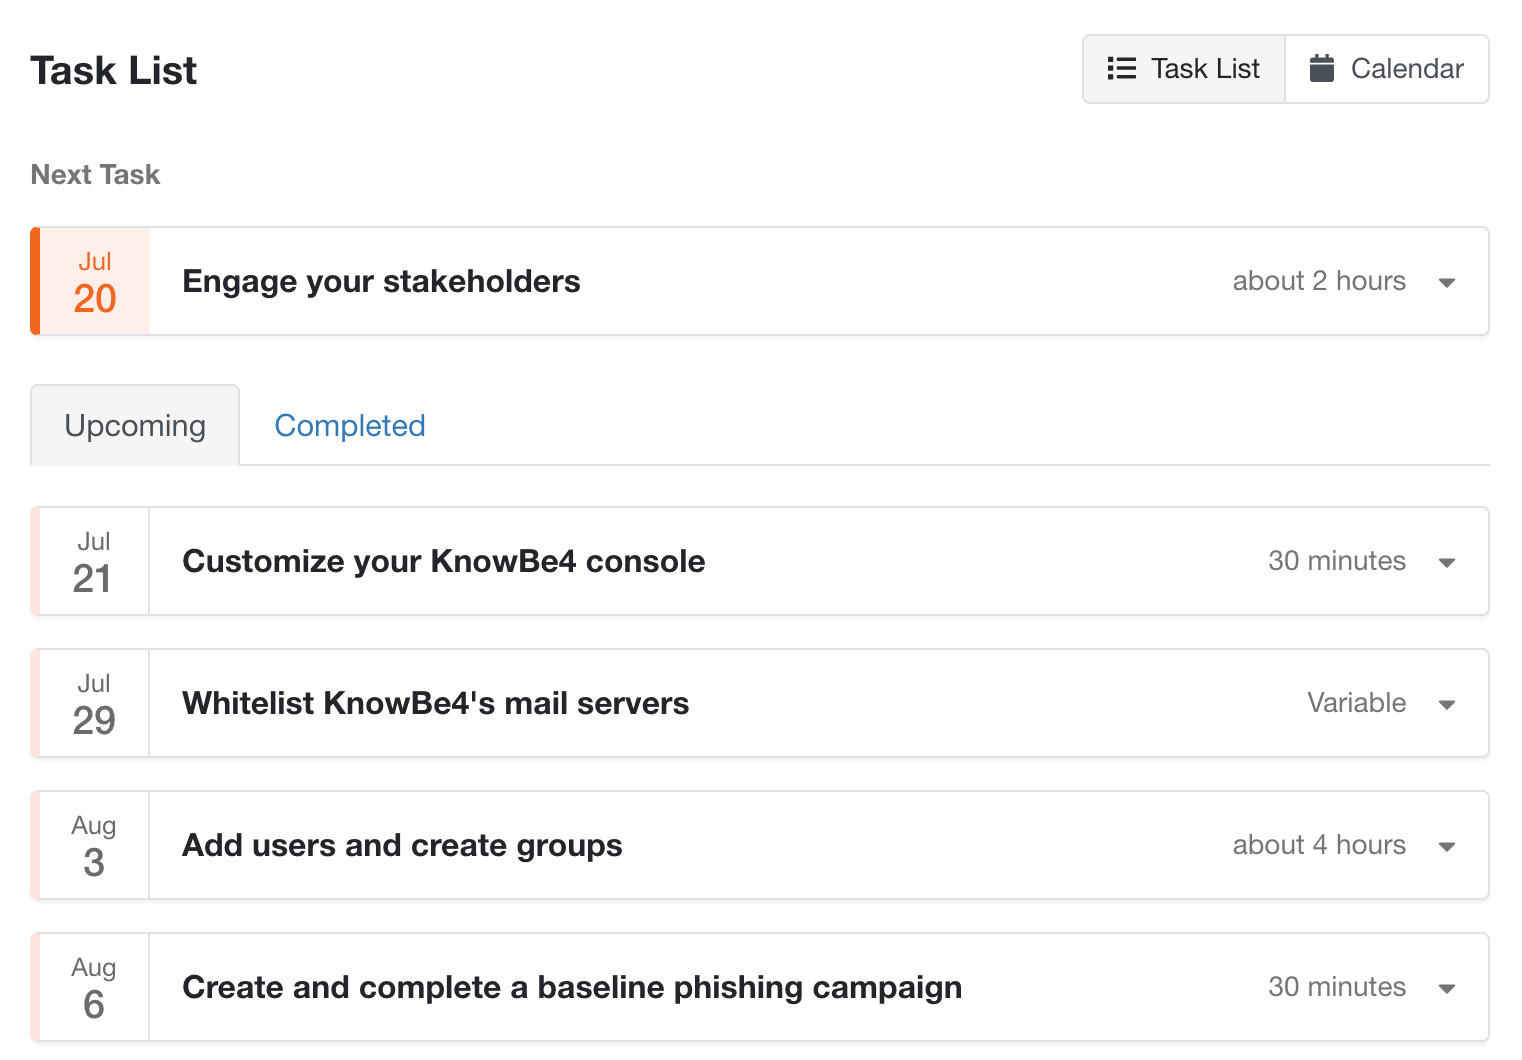
Task: Switch to the Calendar view
Action: point(1387,69)
